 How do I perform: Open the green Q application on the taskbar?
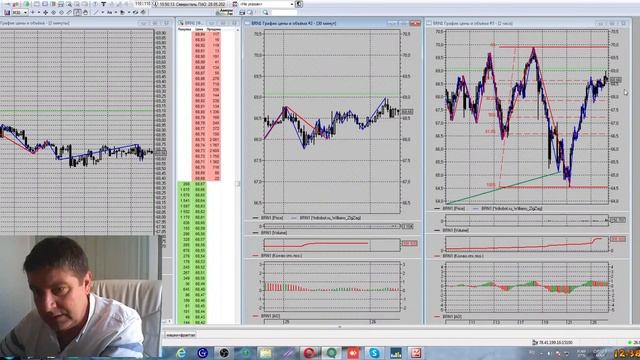[331, 353]
